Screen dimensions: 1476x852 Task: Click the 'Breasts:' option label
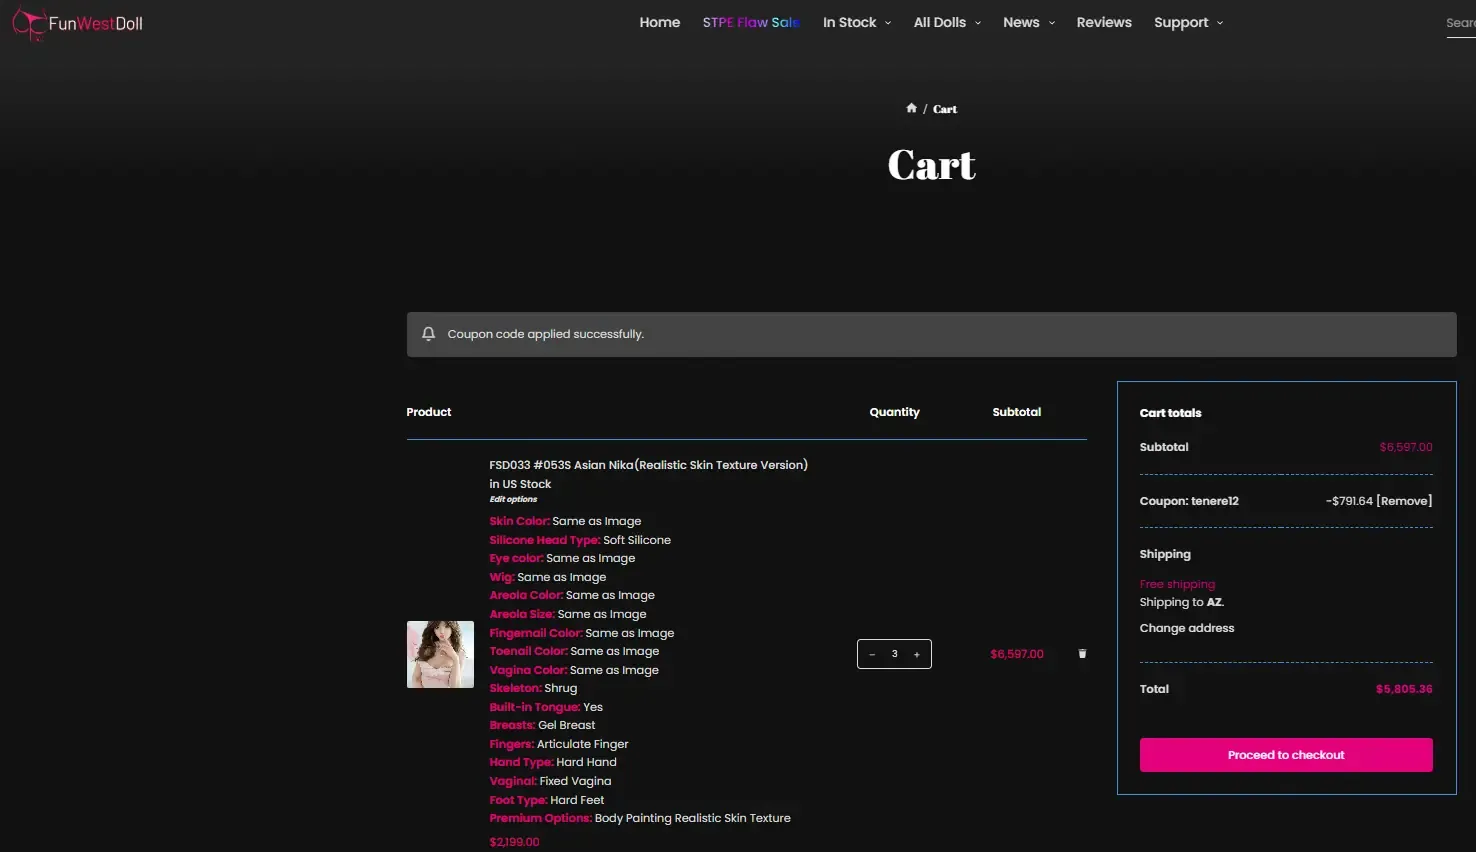pyautogui.click(x=512, y=725)
